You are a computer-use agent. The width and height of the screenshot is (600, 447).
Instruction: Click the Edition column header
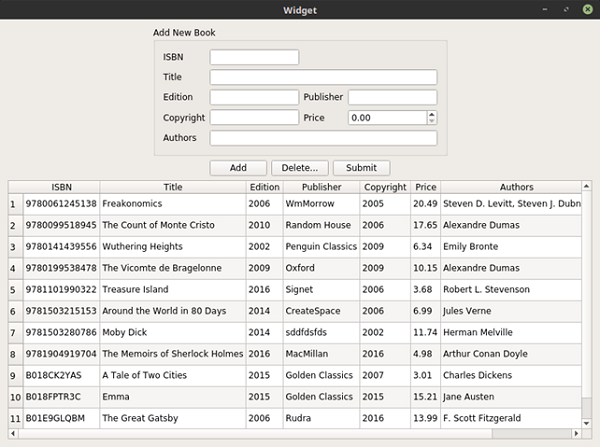[264, 187]
